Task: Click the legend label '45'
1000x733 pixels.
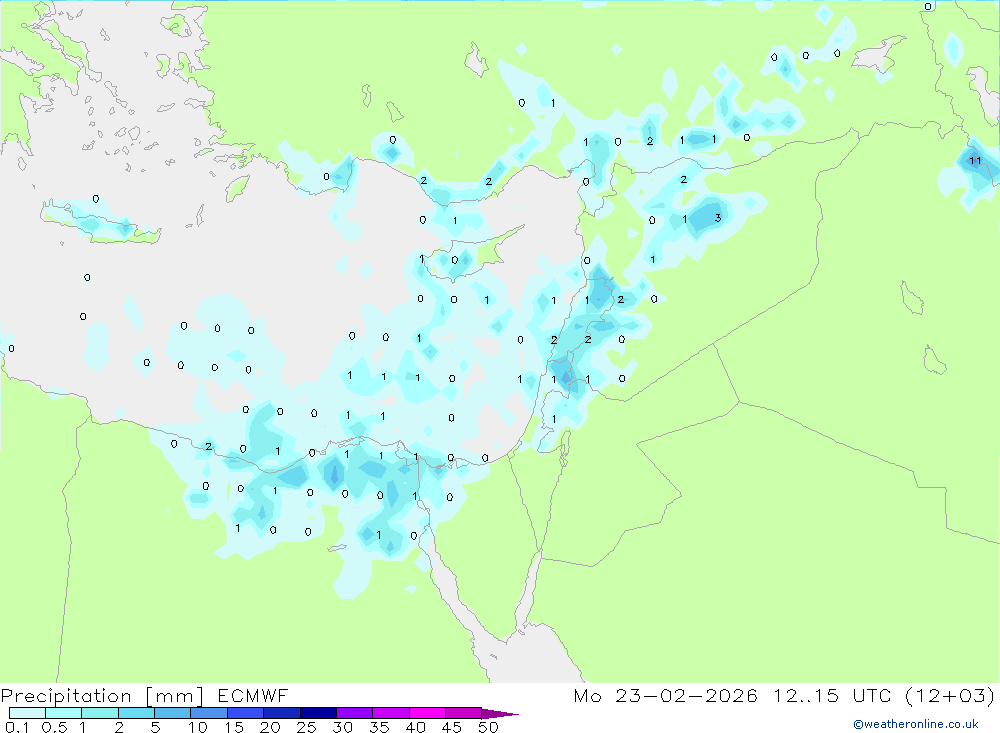Action: 452,727
